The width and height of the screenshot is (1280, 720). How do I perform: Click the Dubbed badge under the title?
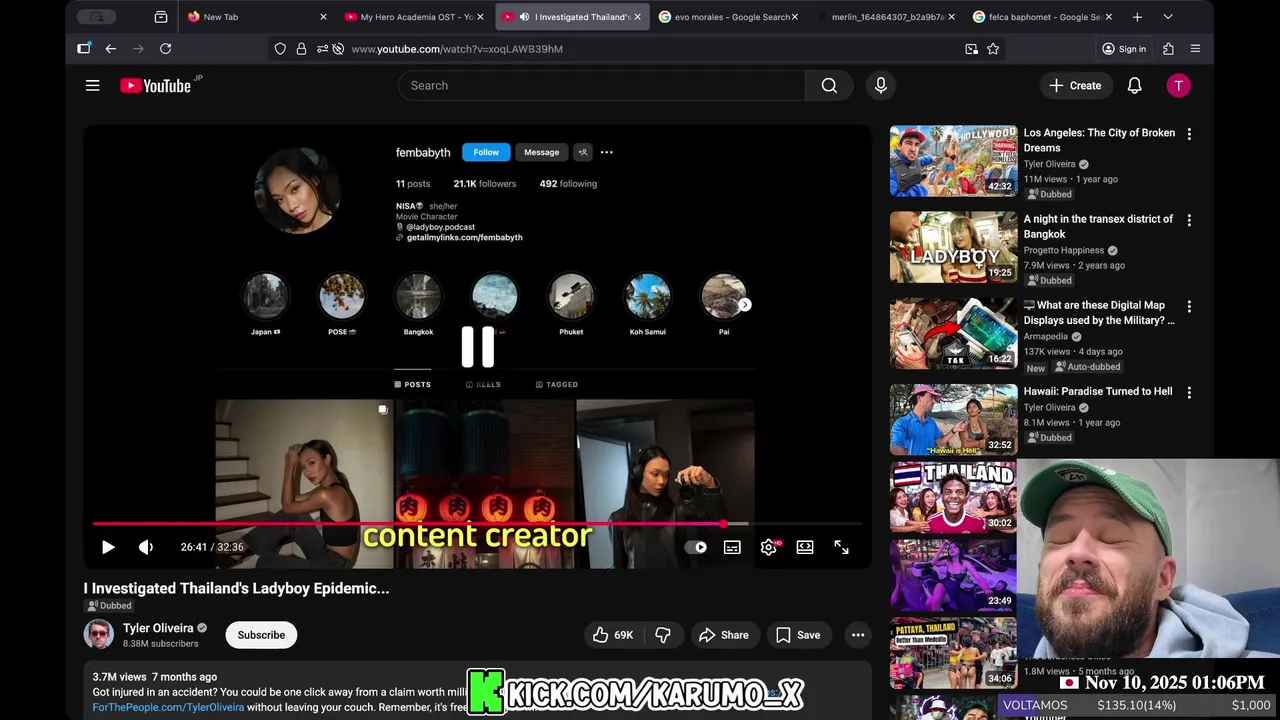(x=110, y=606)
